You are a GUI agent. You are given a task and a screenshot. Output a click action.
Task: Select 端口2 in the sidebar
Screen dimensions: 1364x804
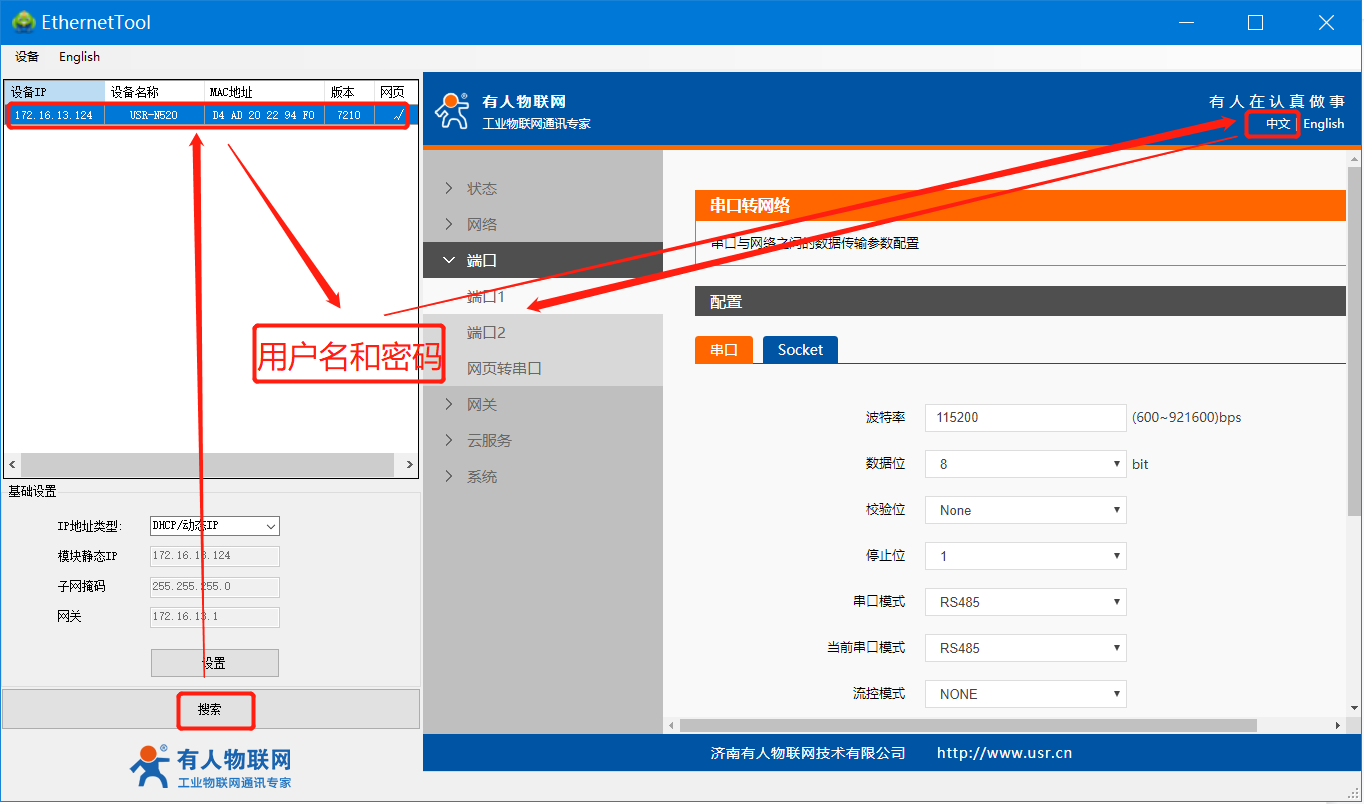click(x=486, y=333)
